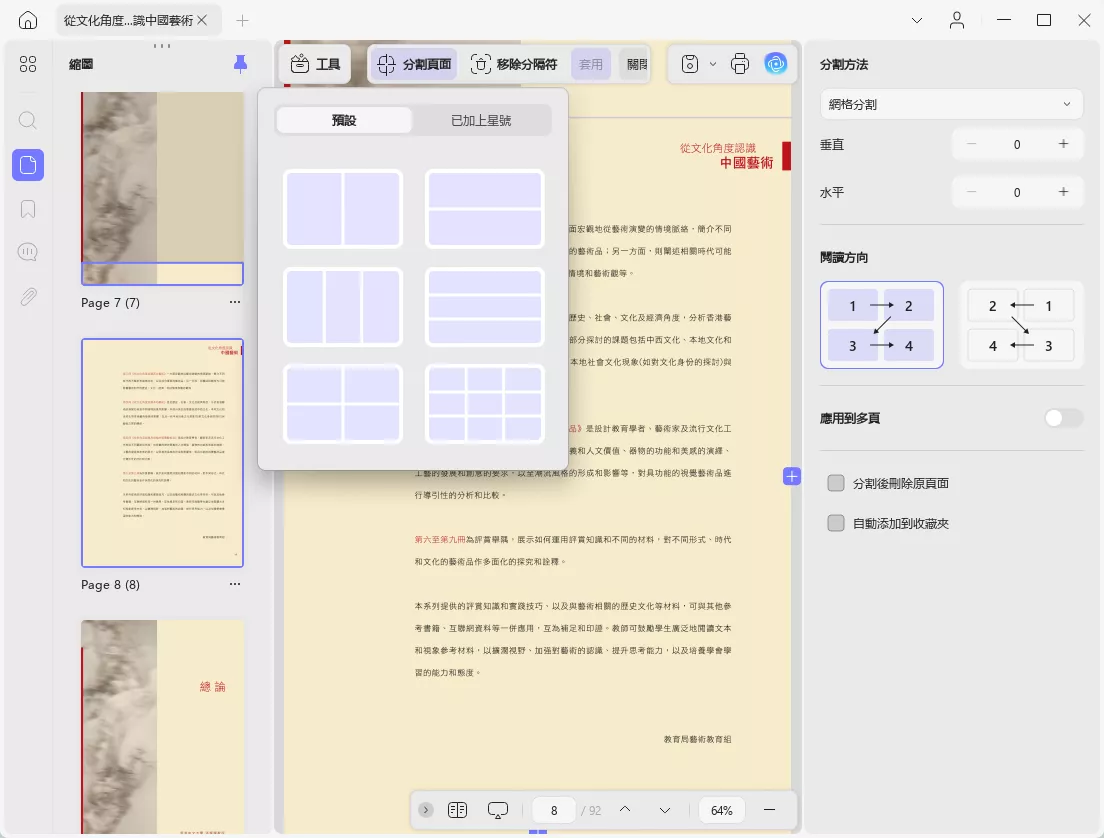Click the blue plus divider handle
1104x838 pixels.
click(x=791, y=477)
